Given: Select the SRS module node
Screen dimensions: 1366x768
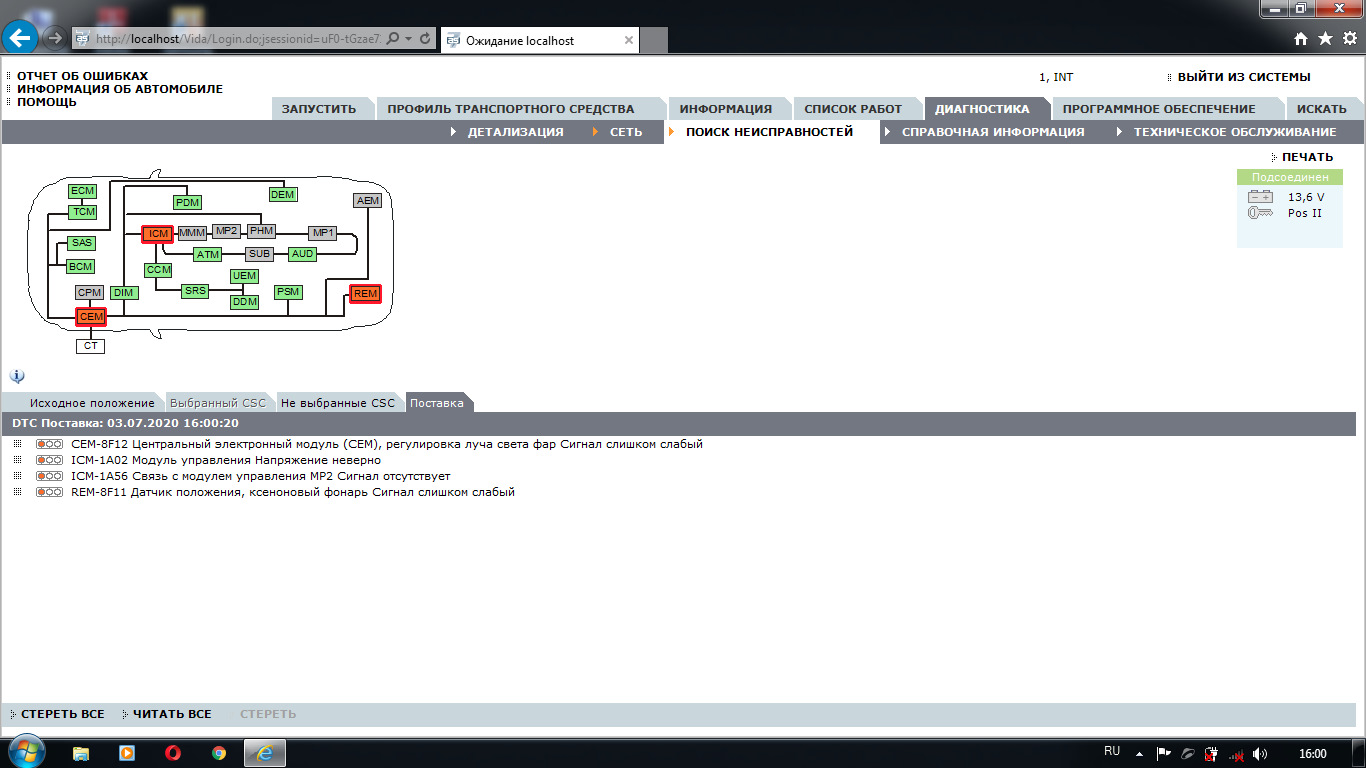Looking at the screenshot, I should point(195,291).
